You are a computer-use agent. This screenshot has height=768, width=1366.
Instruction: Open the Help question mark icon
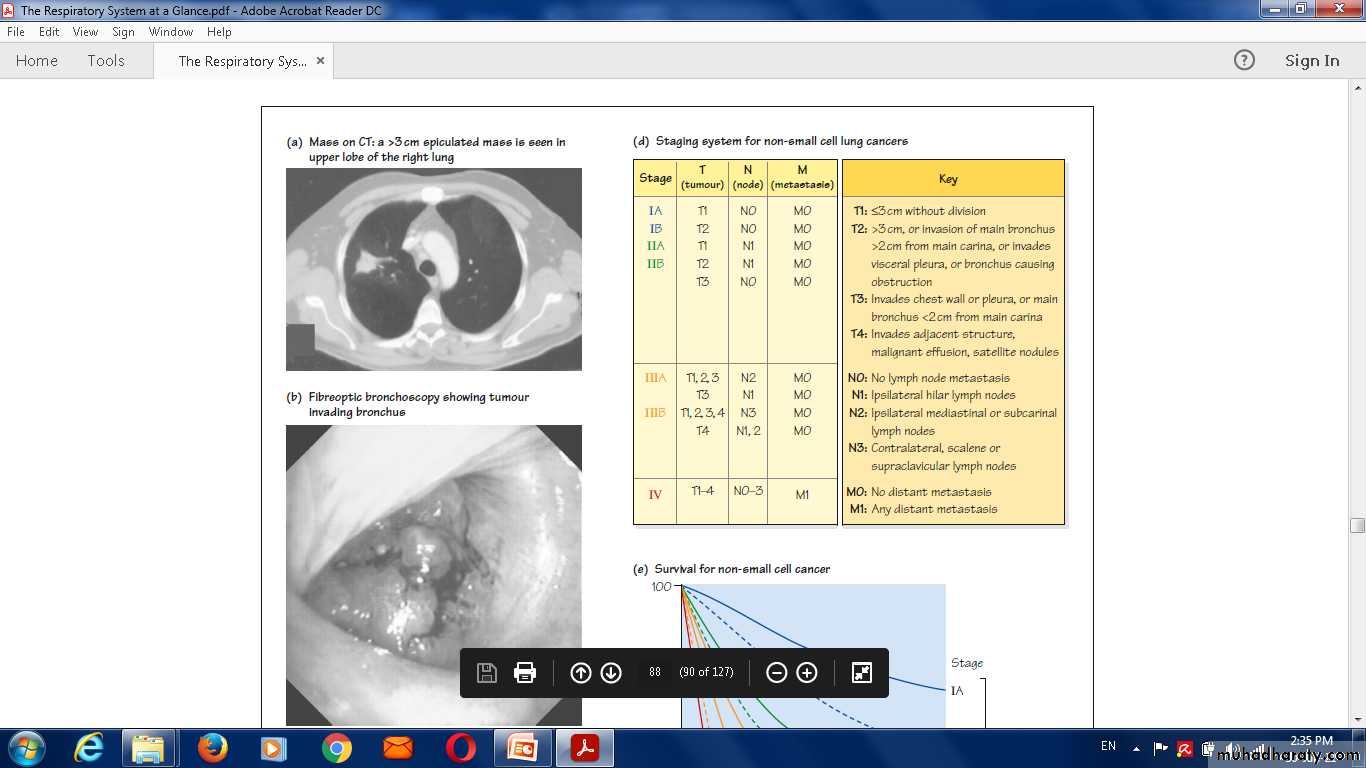coord(1244,60)
